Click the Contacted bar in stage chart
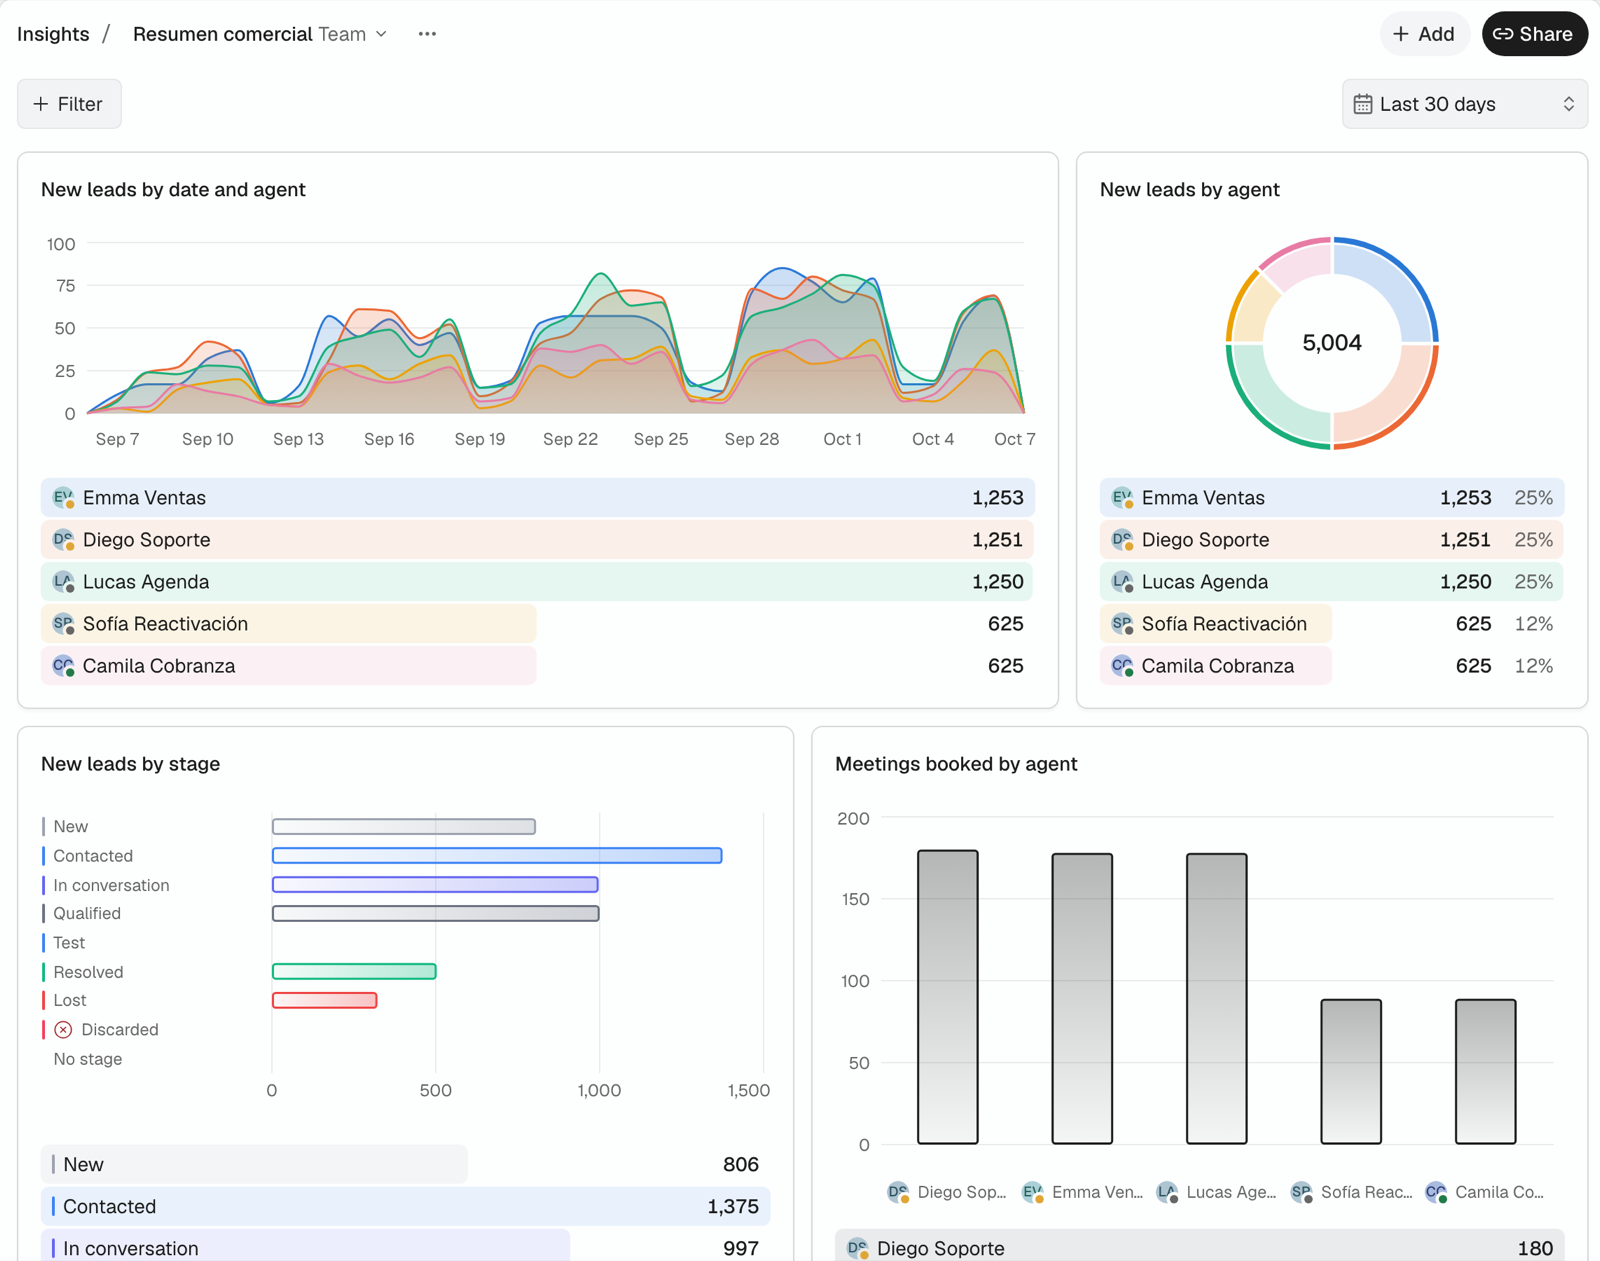Screen dimensions: 1600x1261 point(497,856)
